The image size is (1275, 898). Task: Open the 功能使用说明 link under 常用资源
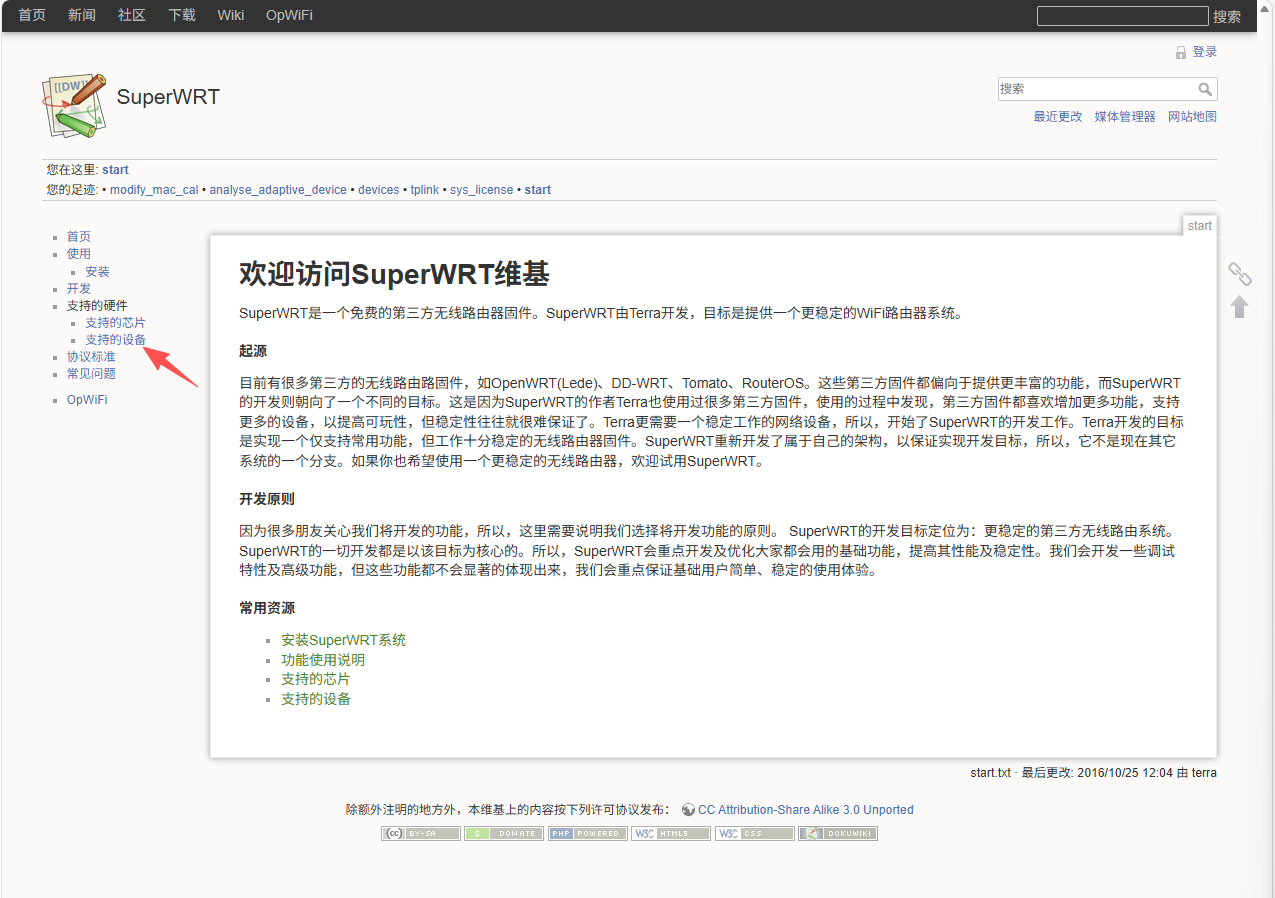coord(323,660)
